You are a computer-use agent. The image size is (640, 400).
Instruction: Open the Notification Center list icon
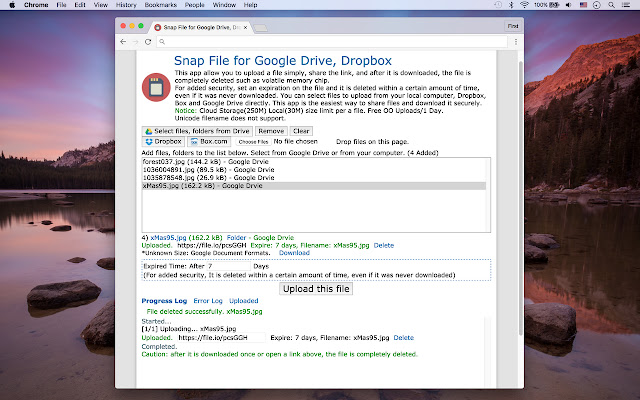626,5
